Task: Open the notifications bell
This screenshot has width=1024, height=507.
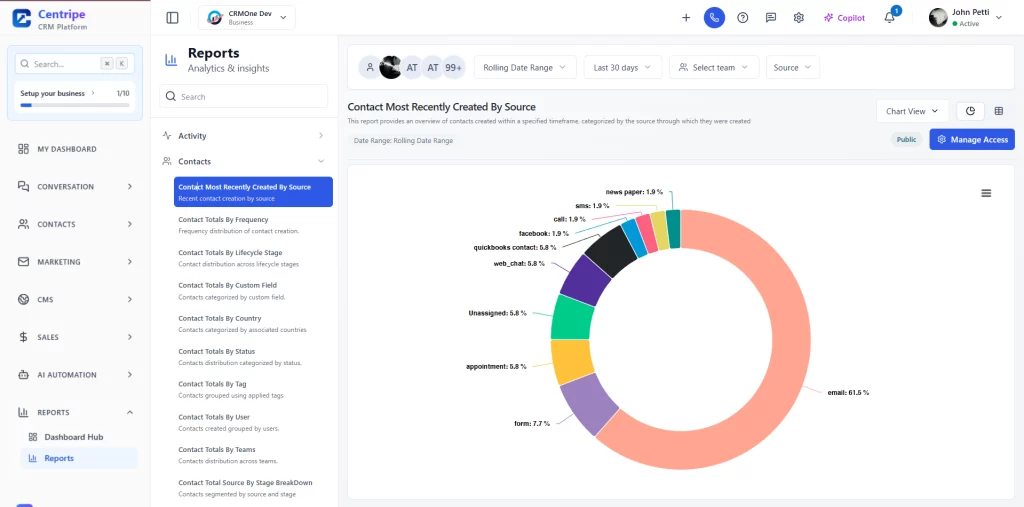Action: (x=889, y=18)
